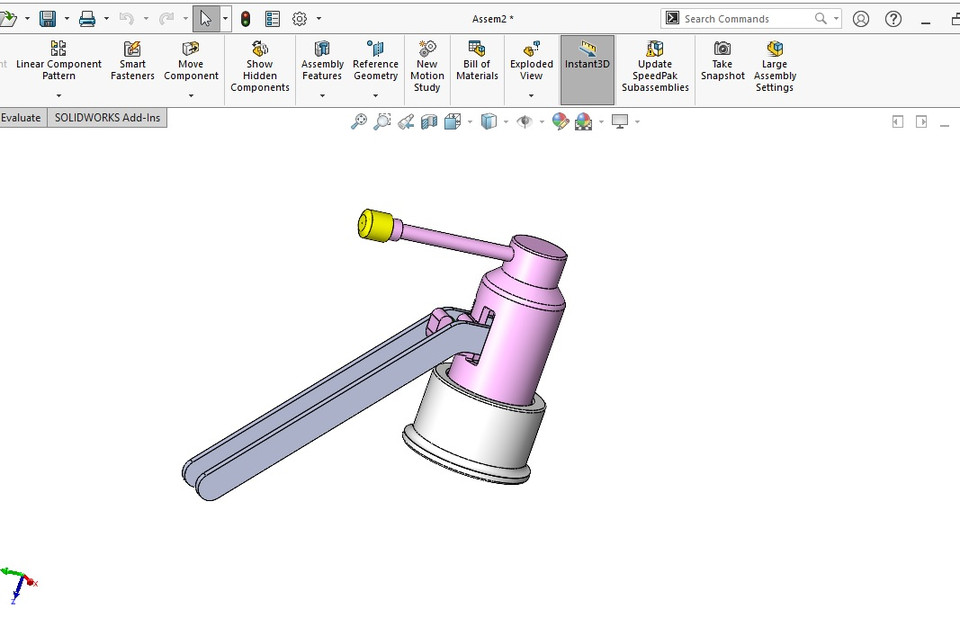Switch to the Evaluate tab
Viewport: 960px width, 627px height.
[x=21, y=117]
